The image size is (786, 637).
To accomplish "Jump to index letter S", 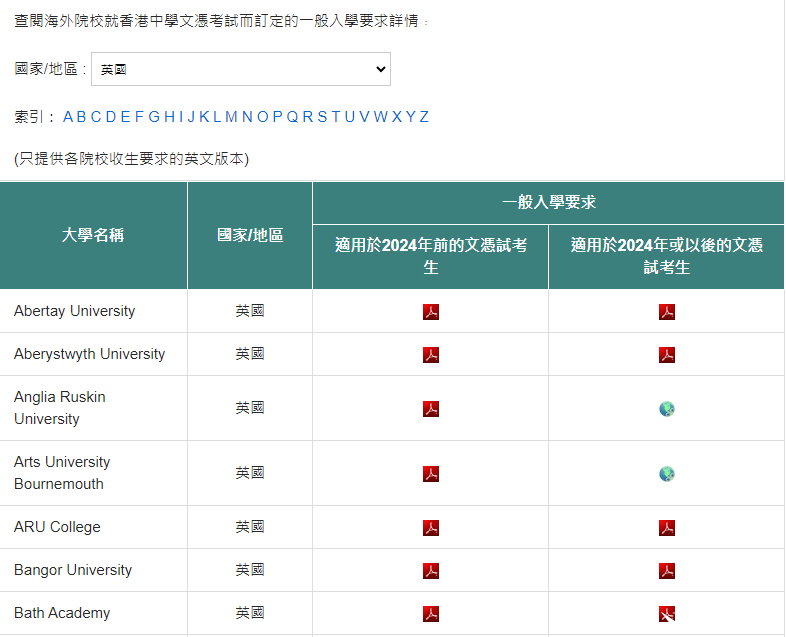I will 322,117.
